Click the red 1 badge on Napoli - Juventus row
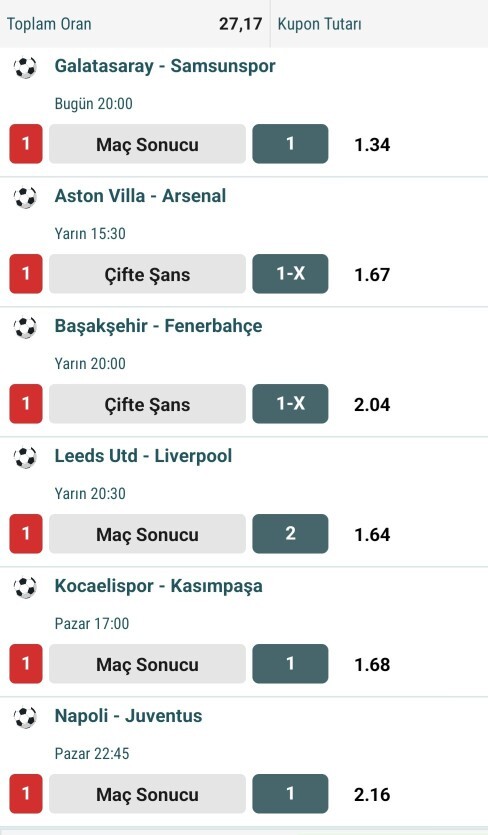Viewport: 488px width, 835px height. tap(26, 793)
